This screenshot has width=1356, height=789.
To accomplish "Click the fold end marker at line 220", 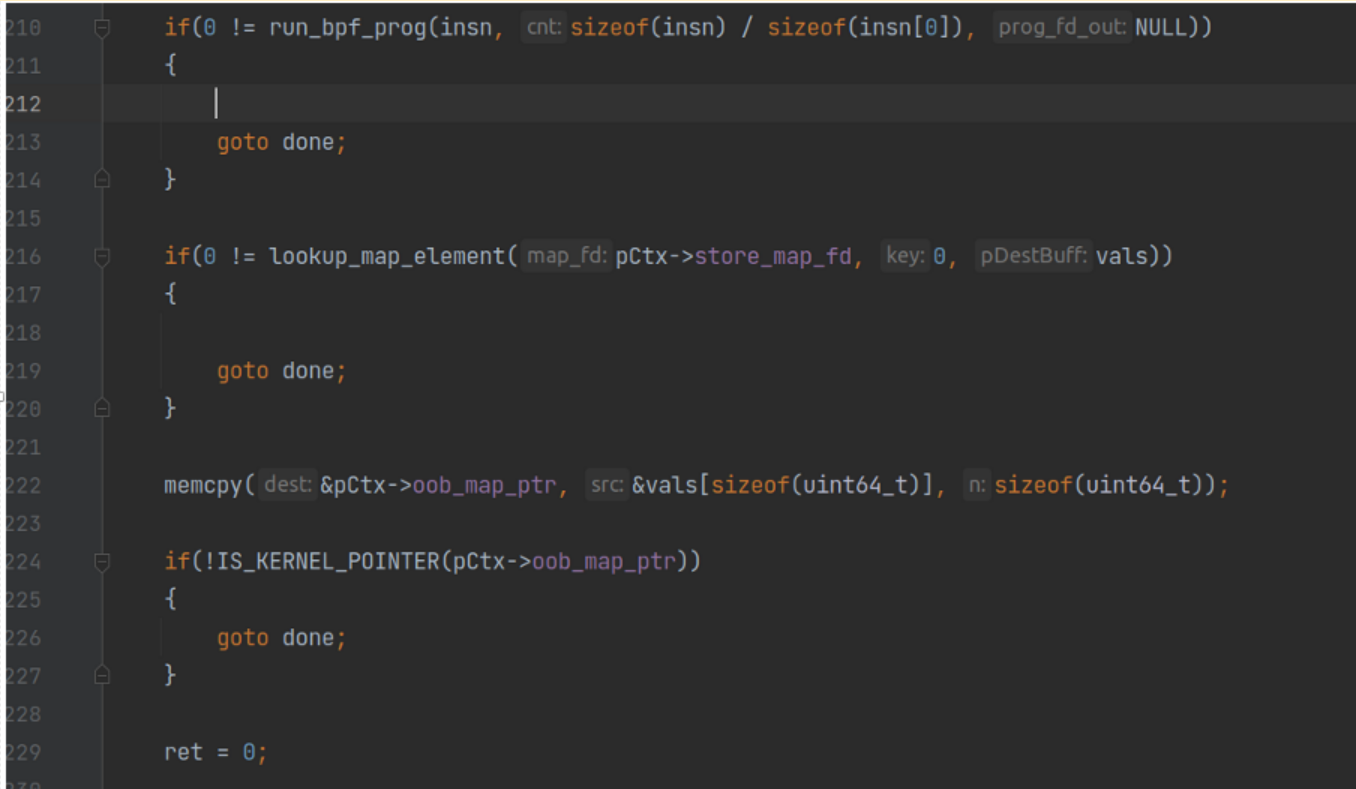I will point(102,408).
